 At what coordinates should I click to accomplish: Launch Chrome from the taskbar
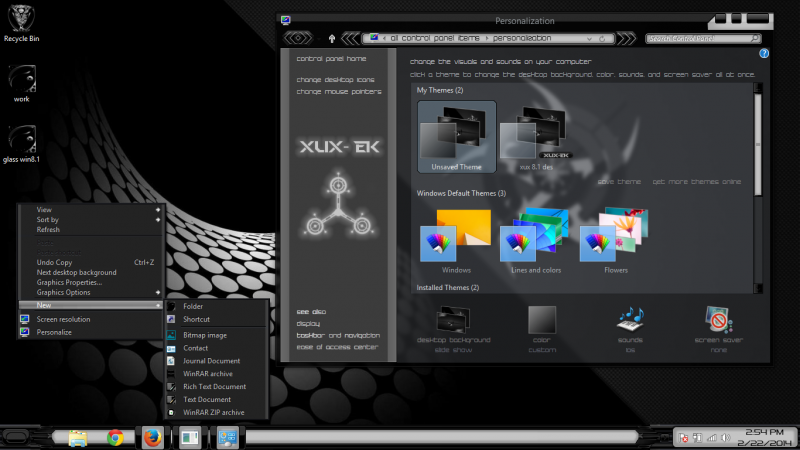(115, 438)
